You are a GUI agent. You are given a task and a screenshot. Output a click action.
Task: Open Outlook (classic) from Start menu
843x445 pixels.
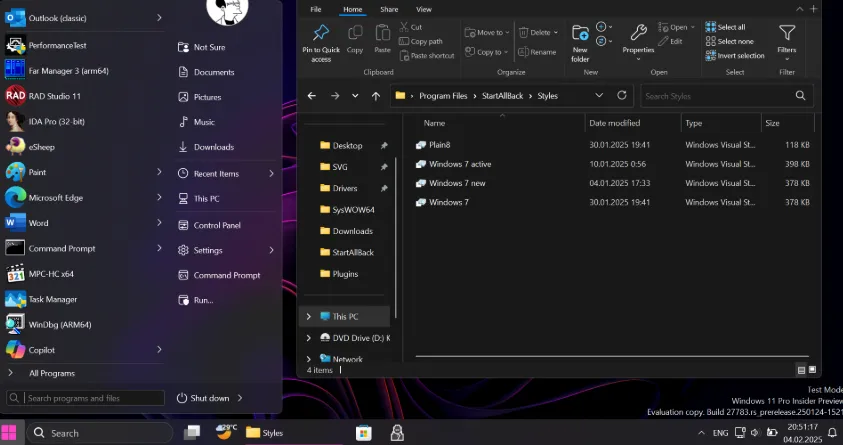pos(83,18)
